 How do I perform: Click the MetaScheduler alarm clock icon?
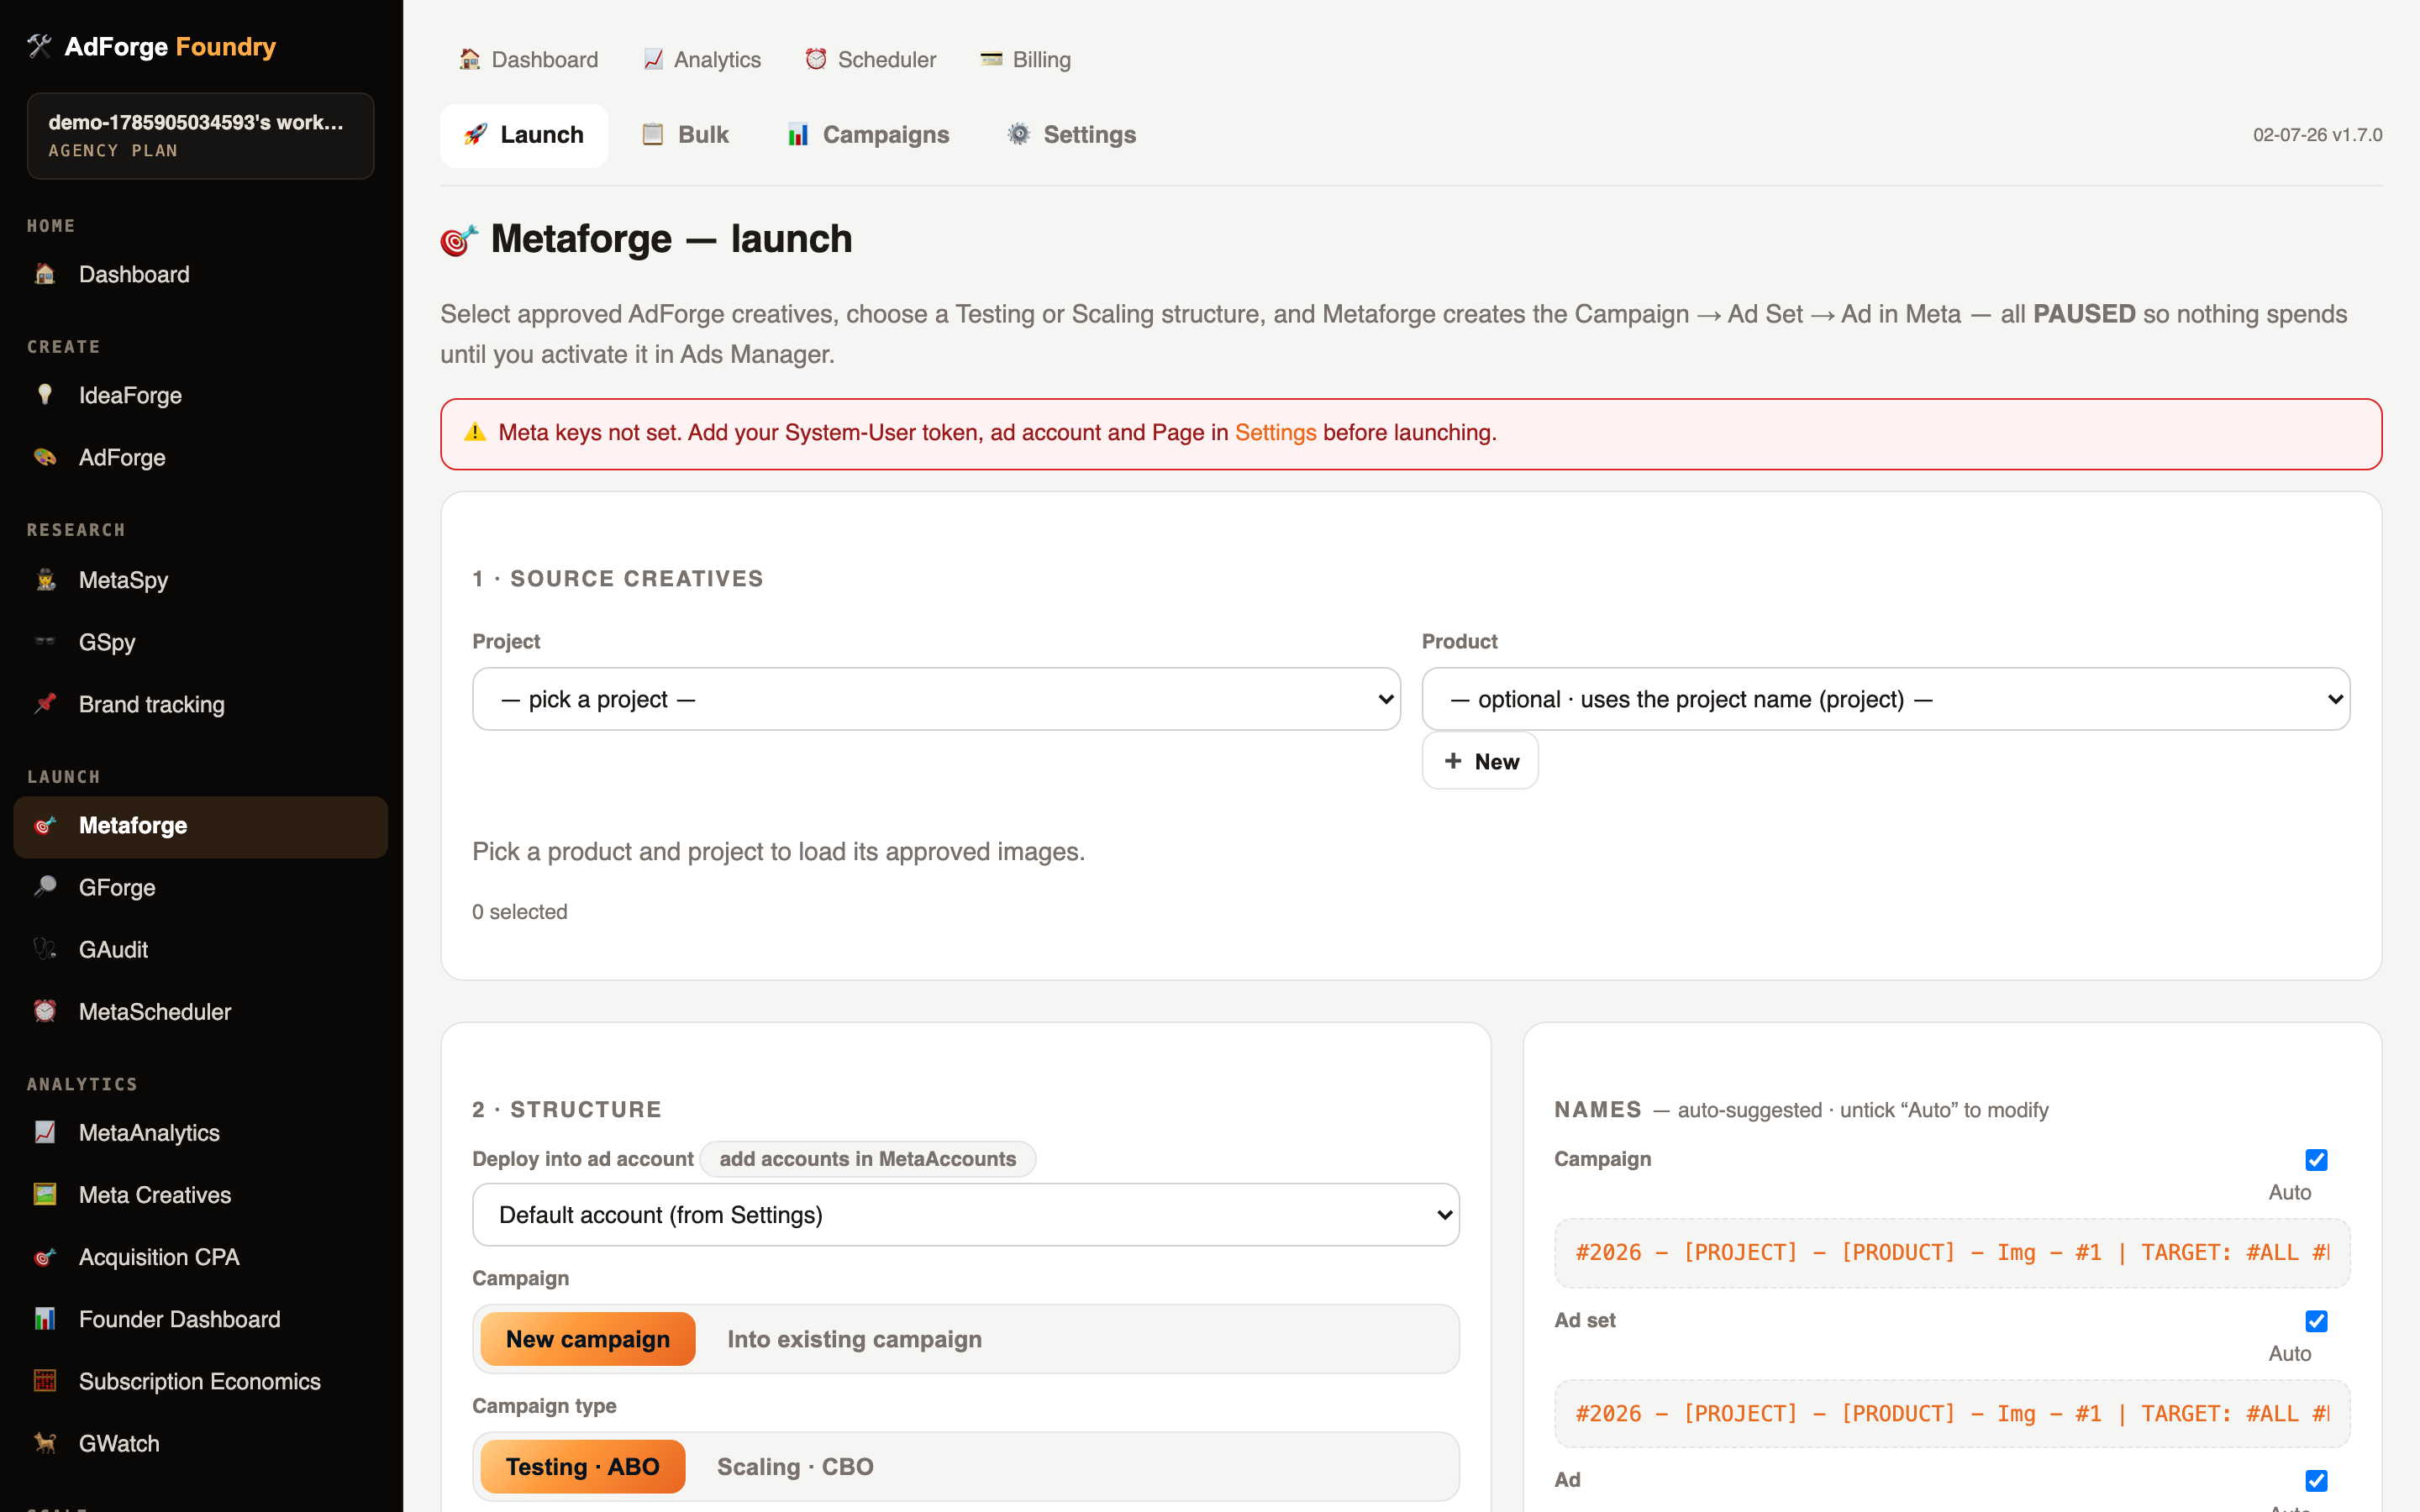tap(45, 1012)
